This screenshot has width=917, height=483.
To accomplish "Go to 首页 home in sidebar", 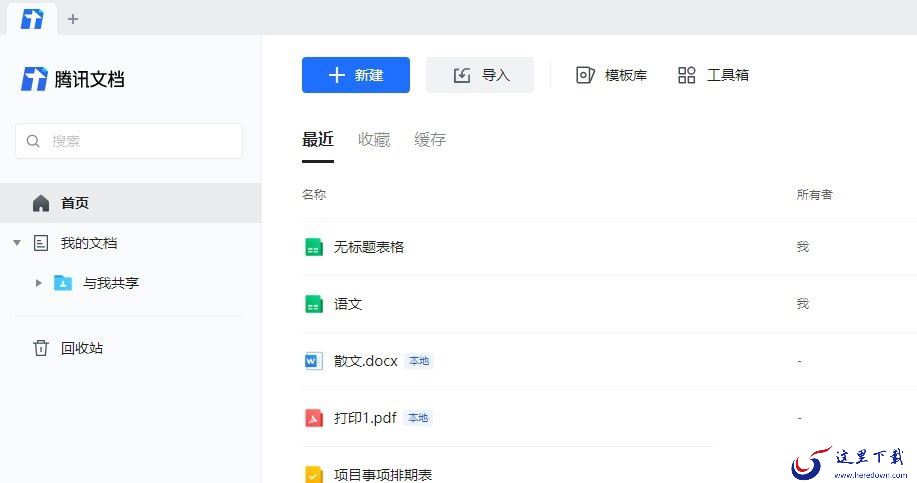I will [x=130, y=203].
